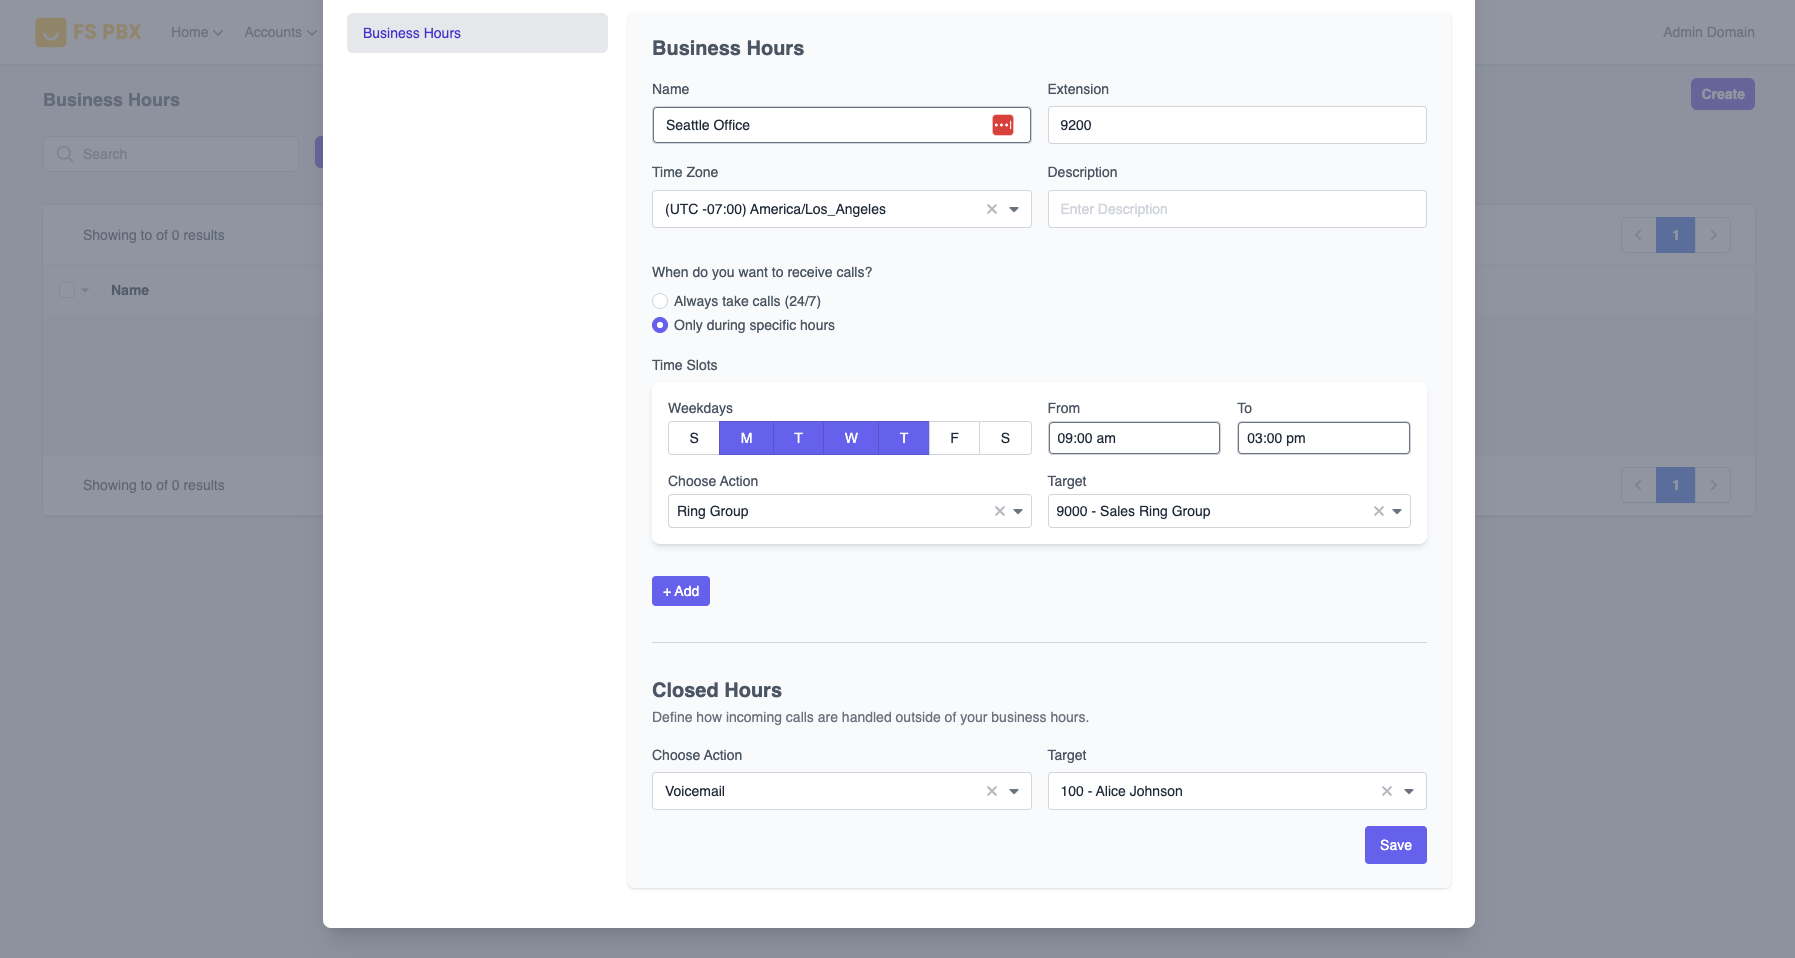Select the Only during specific hours option
Viewport: 1795px width, 958px height.
point(659,325)
